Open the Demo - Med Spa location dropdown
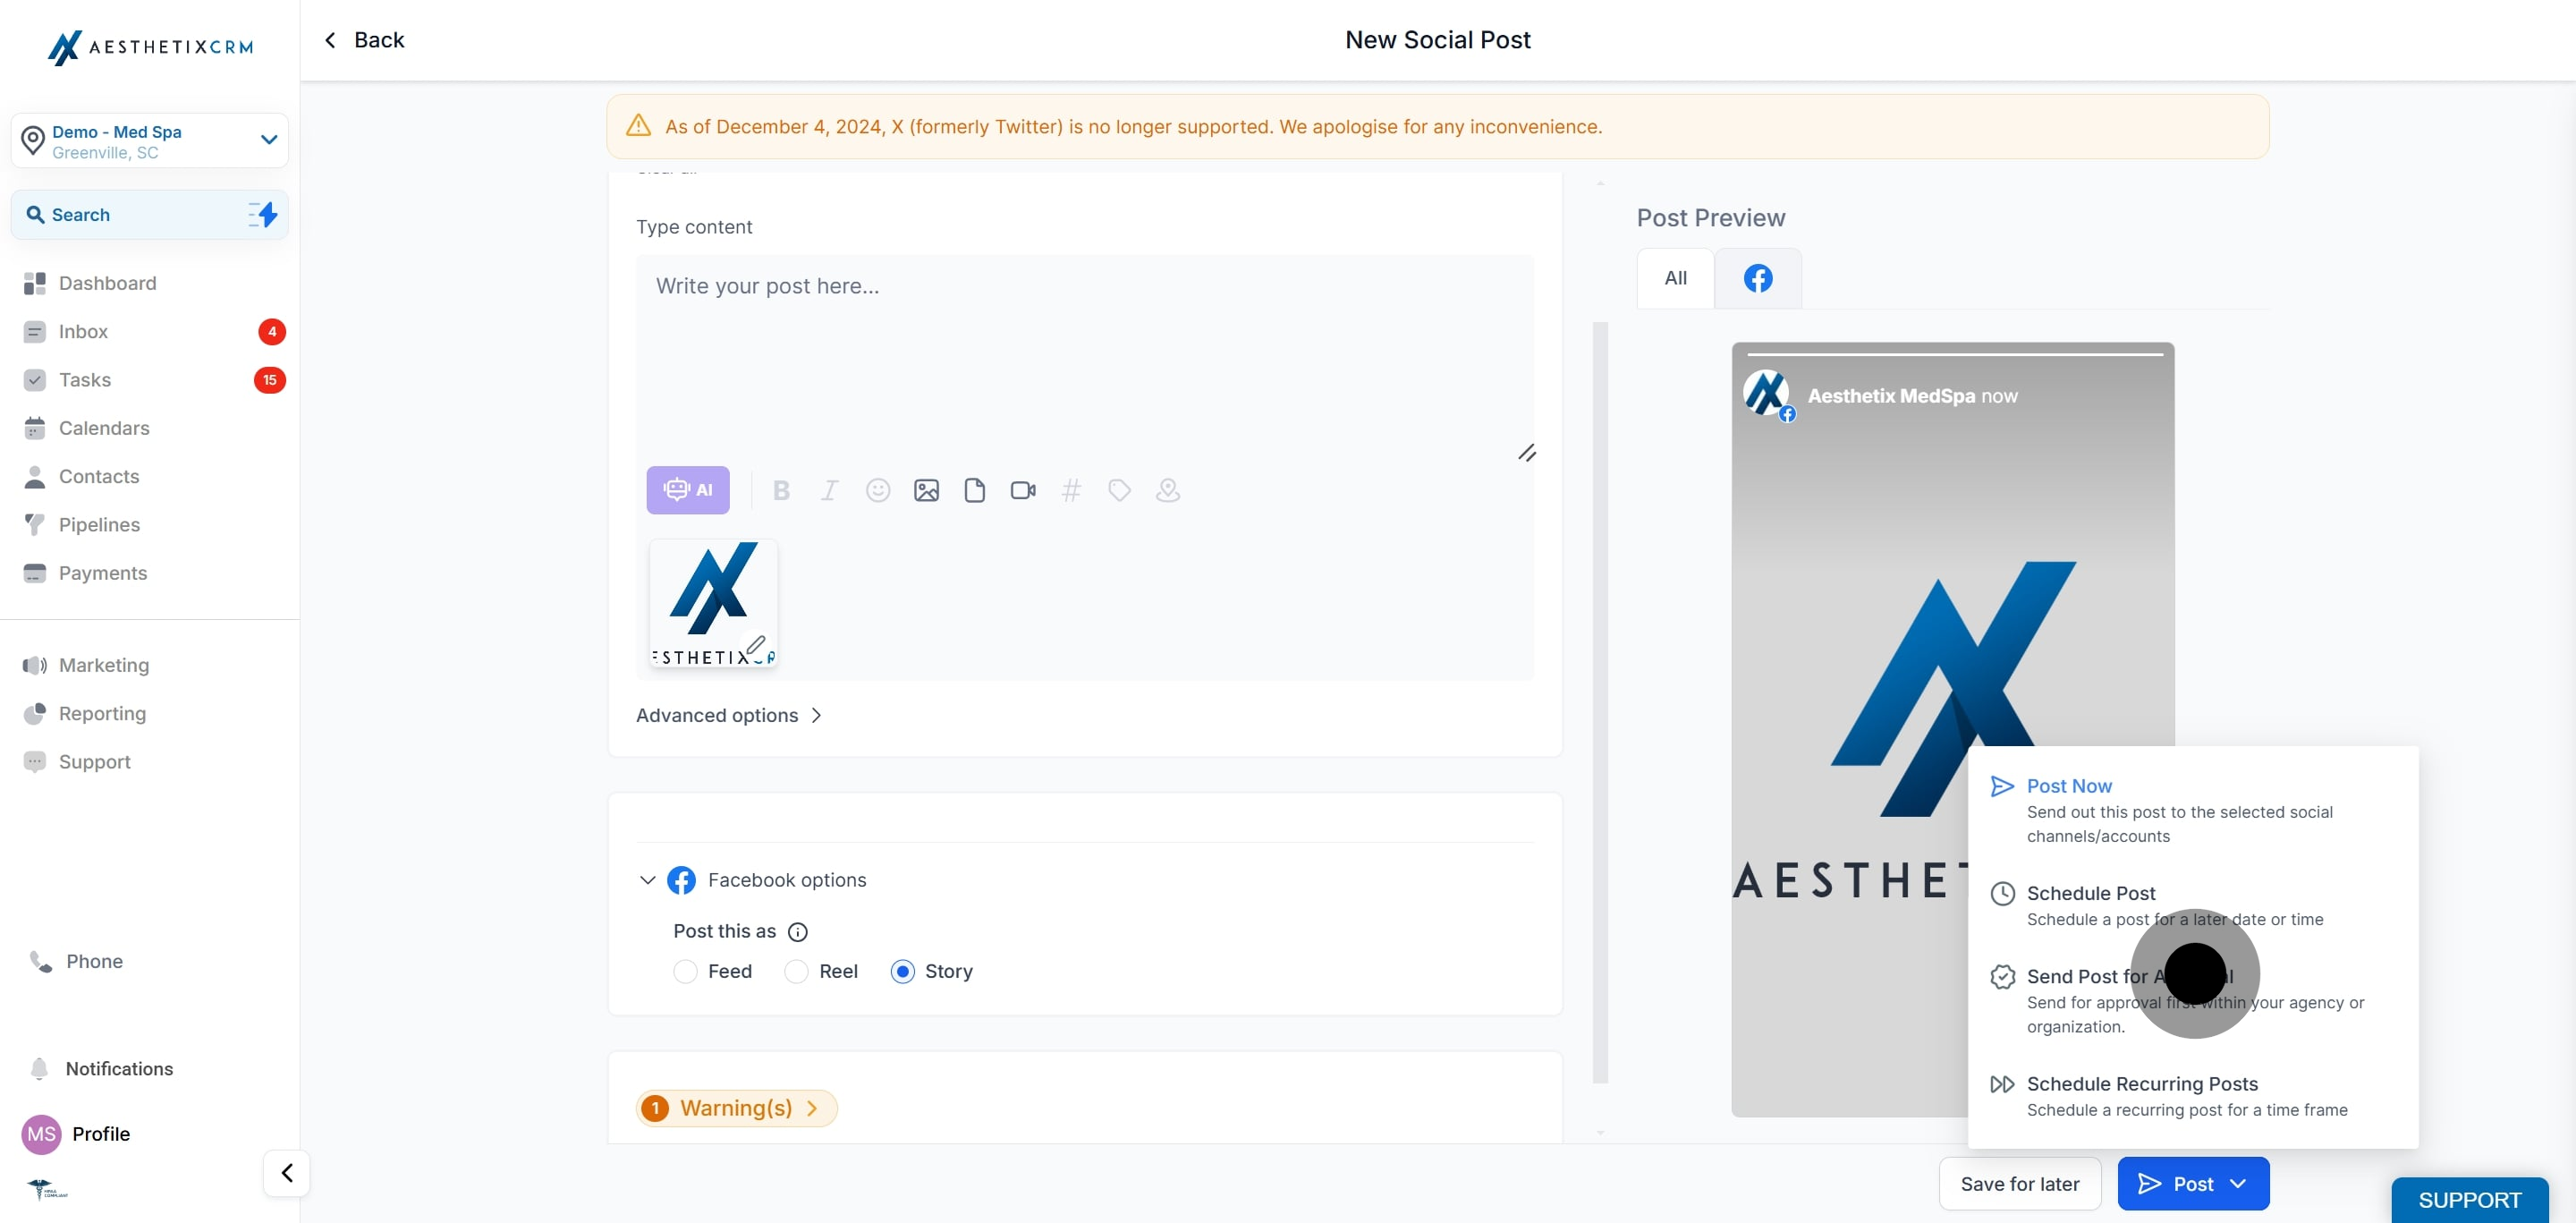This screenshot has height=1223, width=2576. pos(150,141)
